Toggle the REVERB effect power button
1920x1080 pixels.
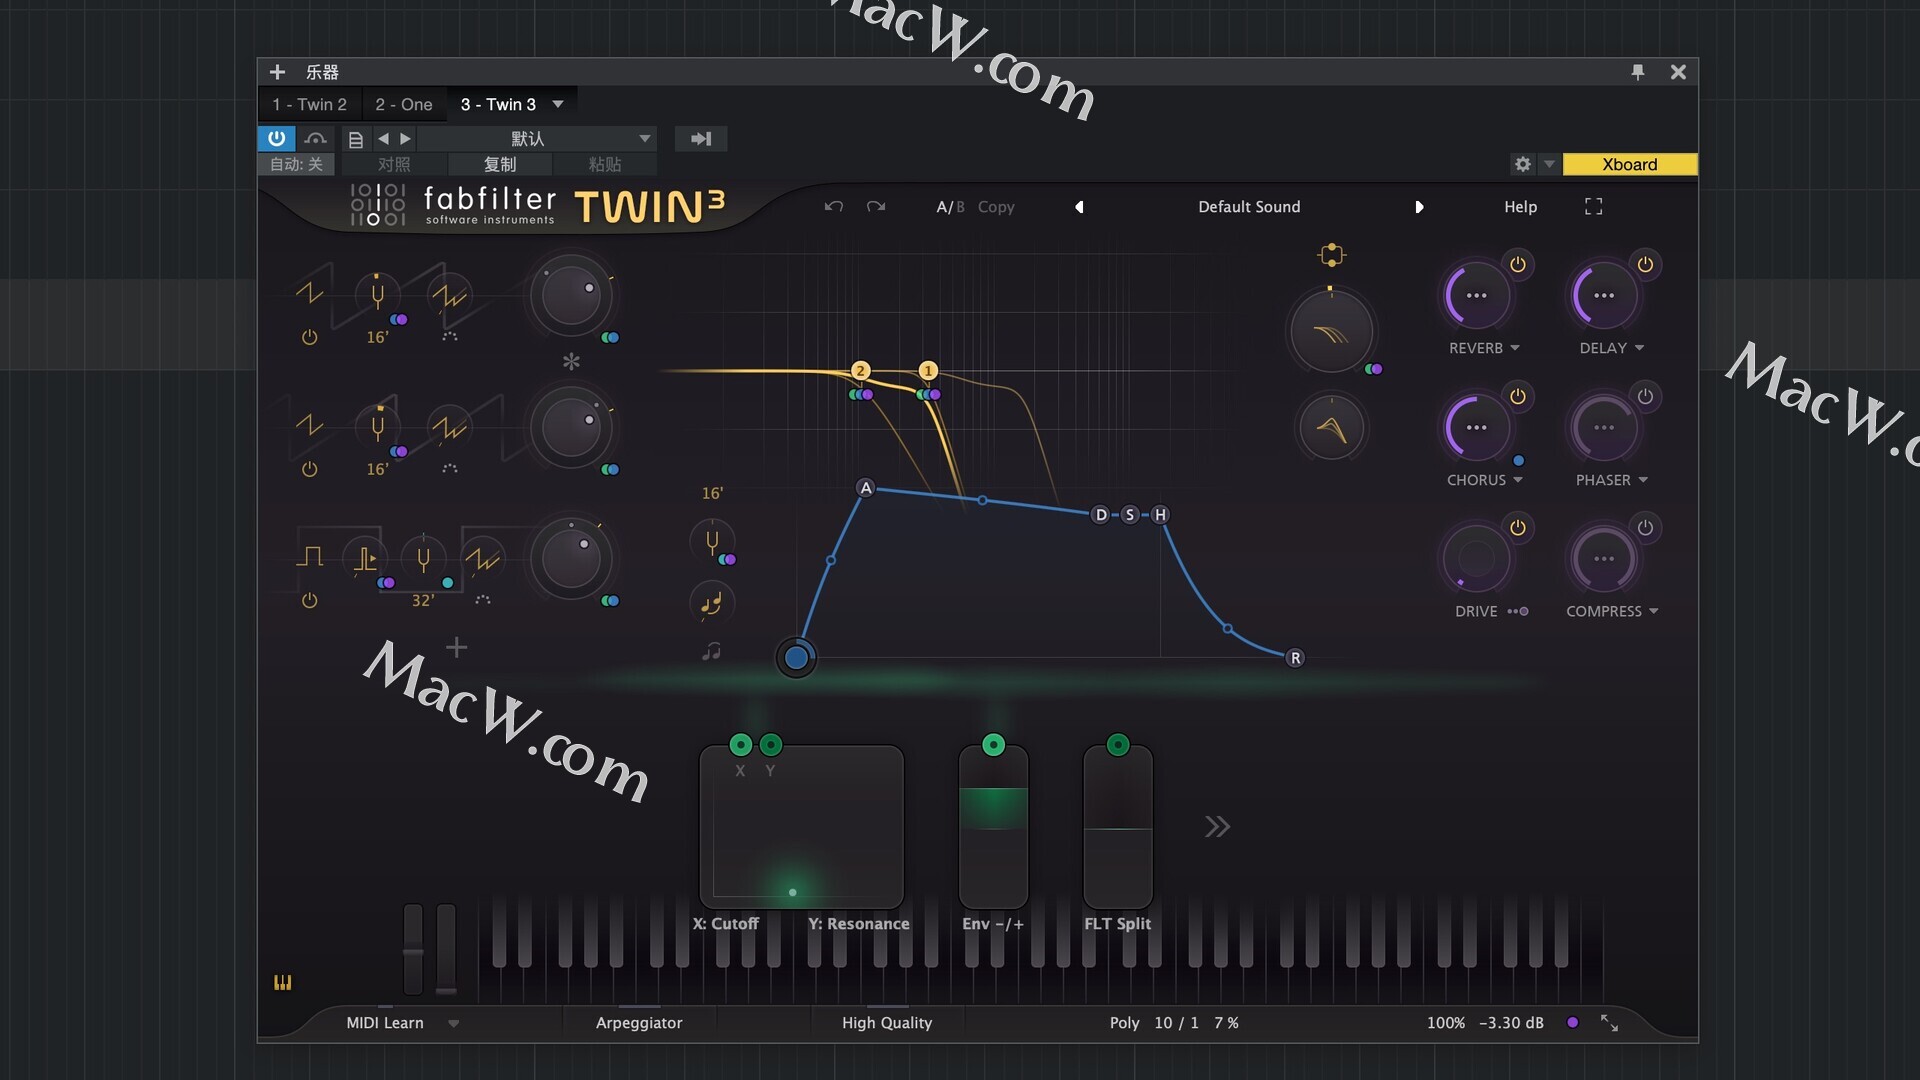(x=1517, y=265)
